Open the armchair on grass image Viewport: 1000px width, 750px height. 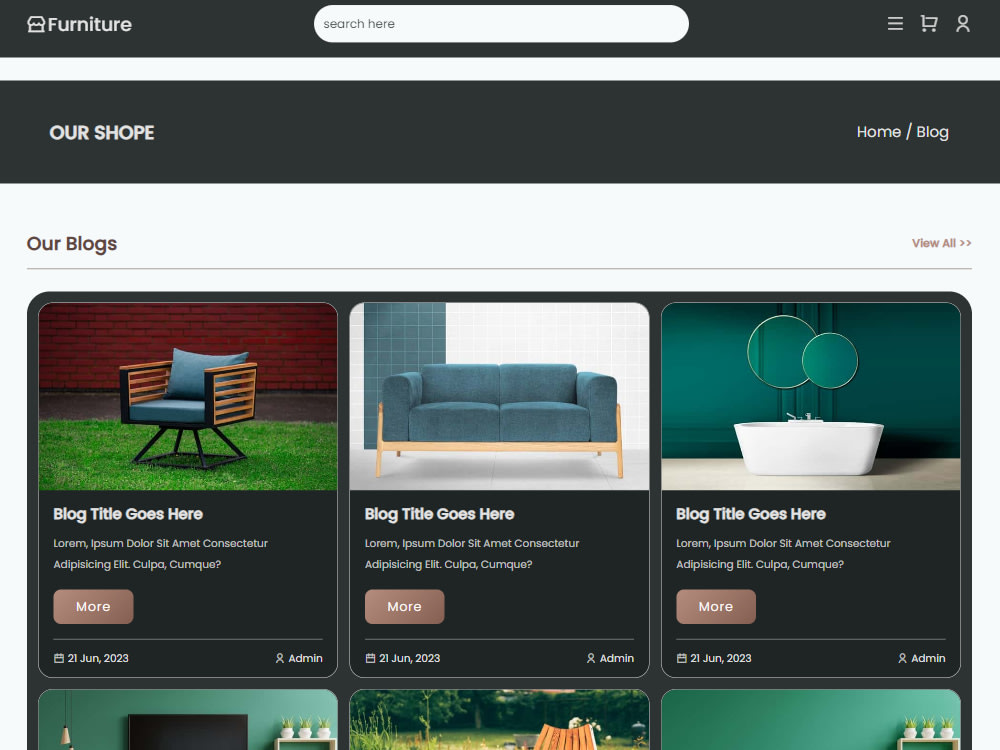[188, 397]
